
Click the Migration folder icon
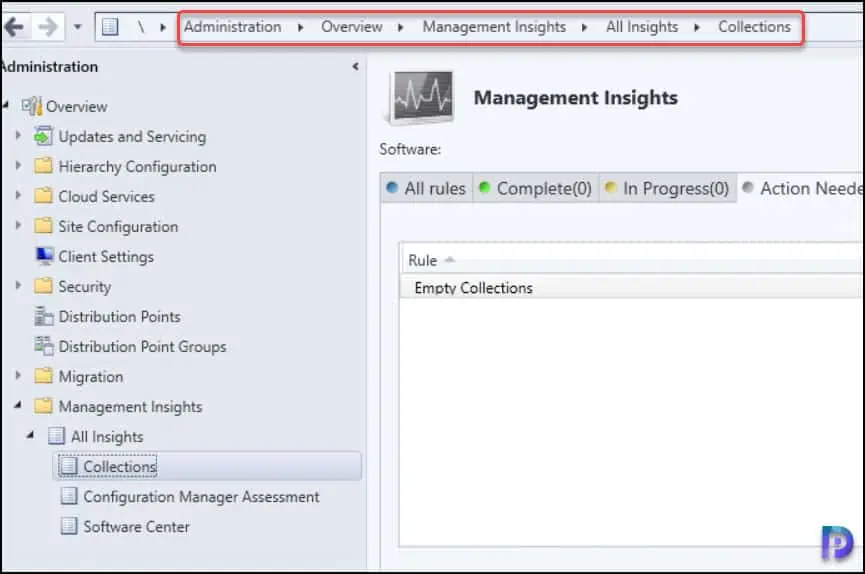click(x=44, y=376)
